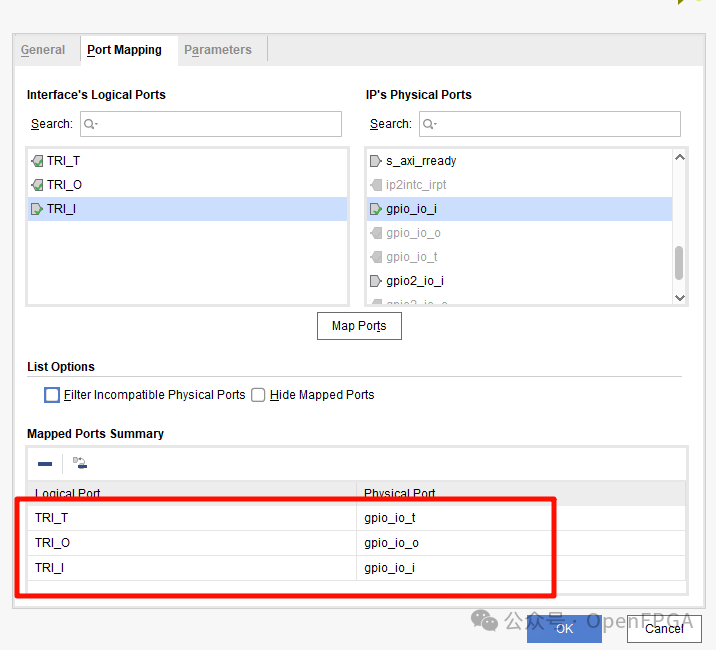This screenshot has height=650, width=716.
Task: Select gpio_io_t in physical ports list
Action: point(519,257)
